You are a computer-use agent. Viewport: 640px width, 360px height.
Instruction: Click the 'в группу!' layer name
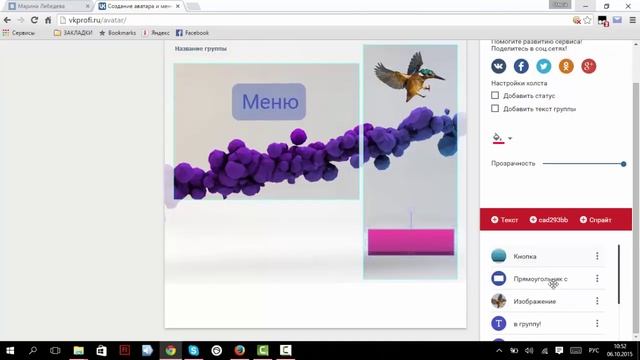[x=527, y=324]
